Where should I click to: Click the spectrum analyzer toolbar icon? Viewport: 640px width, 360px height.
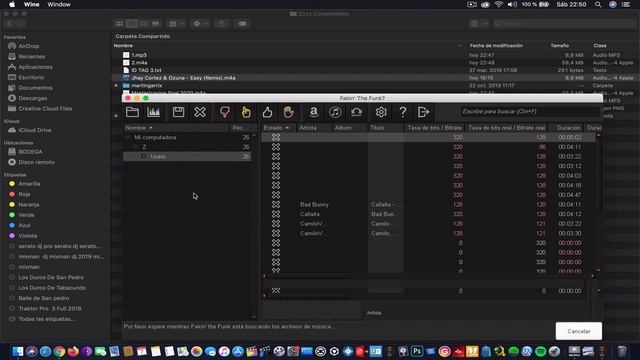pyautogui.click(x=153, y=112)
